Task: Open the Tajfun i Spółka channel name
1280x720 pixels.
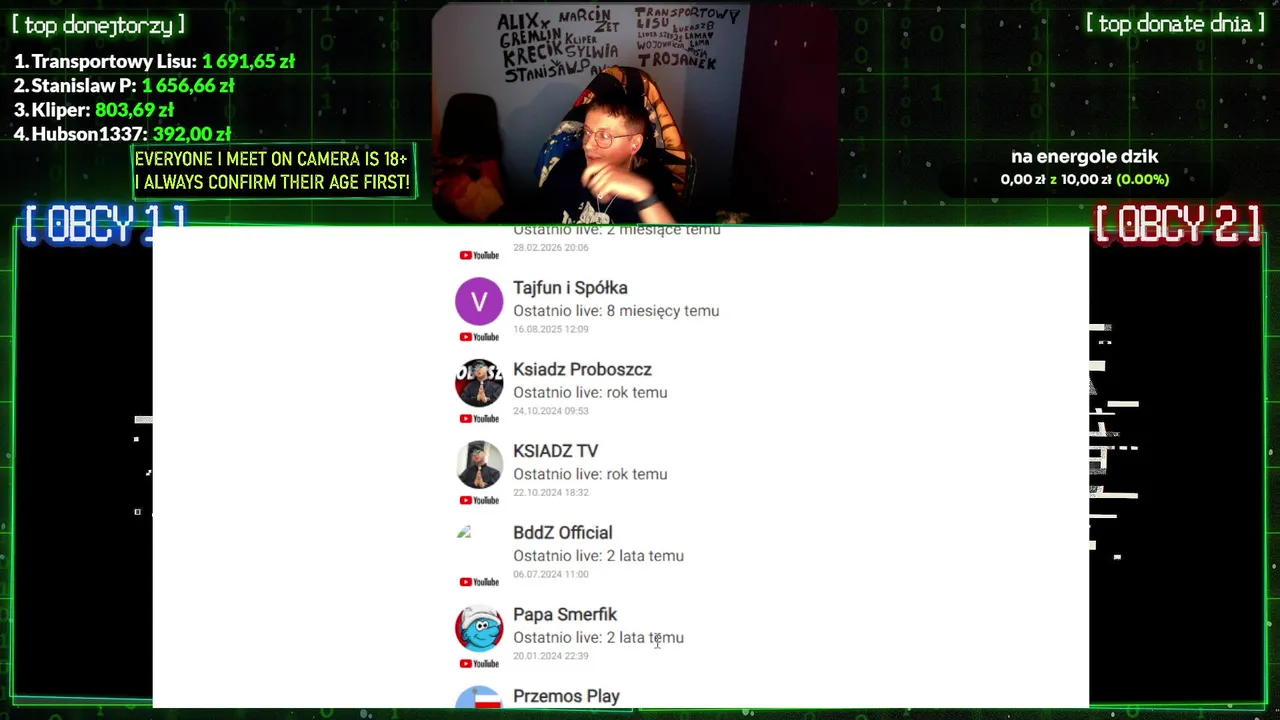Action: pos(570,288)
